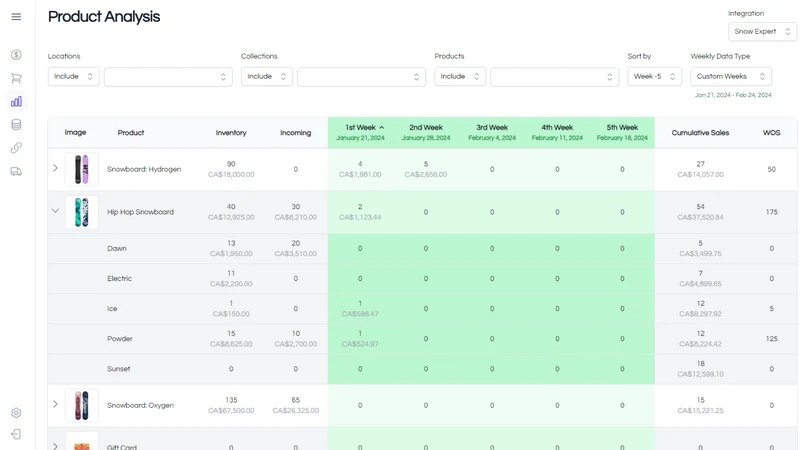Sort by the 4th Week column header
This screenshot has width=800, height=450.
[x=557, y=132]
